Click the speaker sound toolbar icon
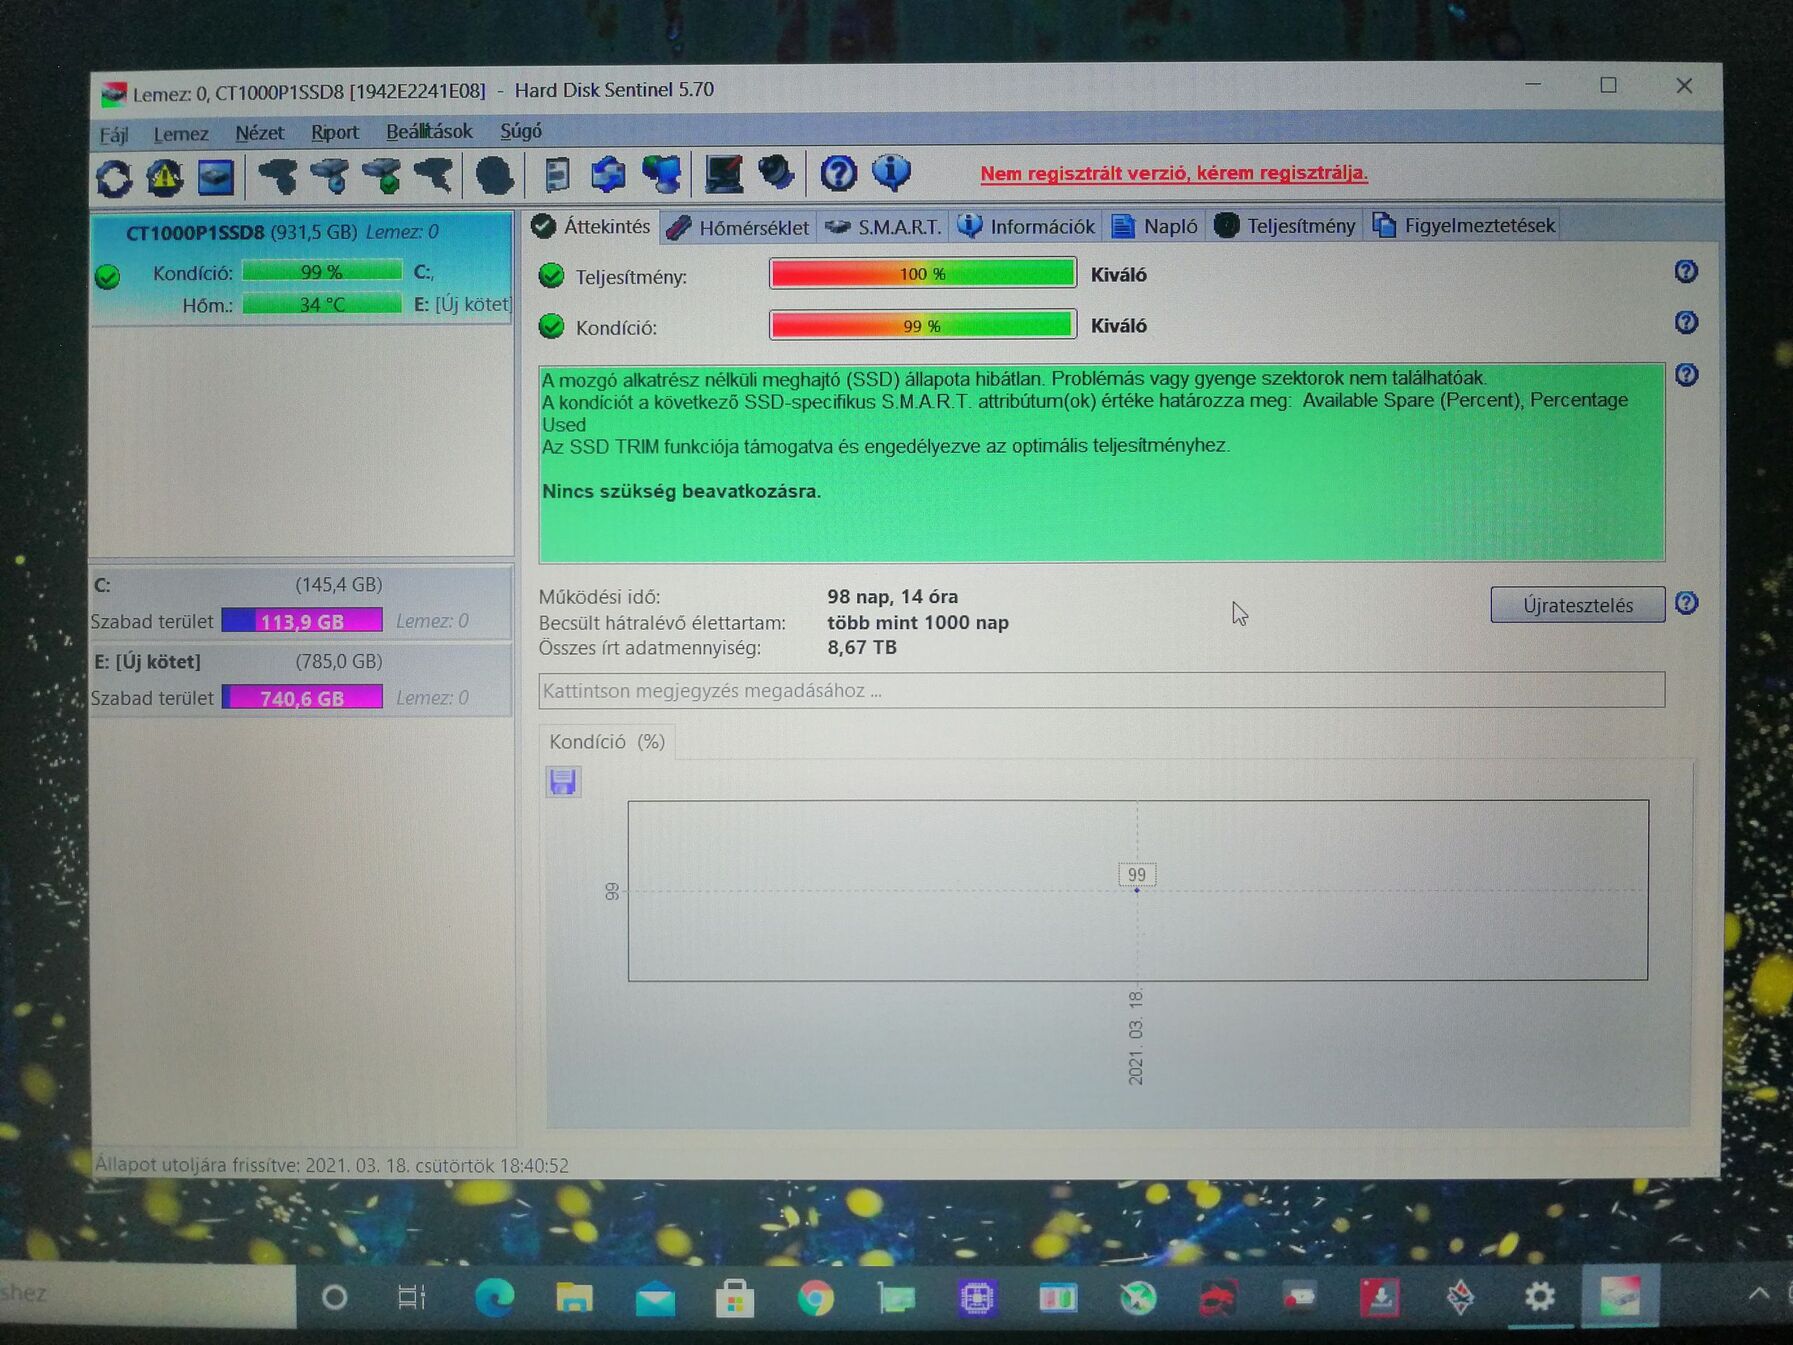Image resolution: width=1793 pixels, height=1345 pixels. coord(776,174)
